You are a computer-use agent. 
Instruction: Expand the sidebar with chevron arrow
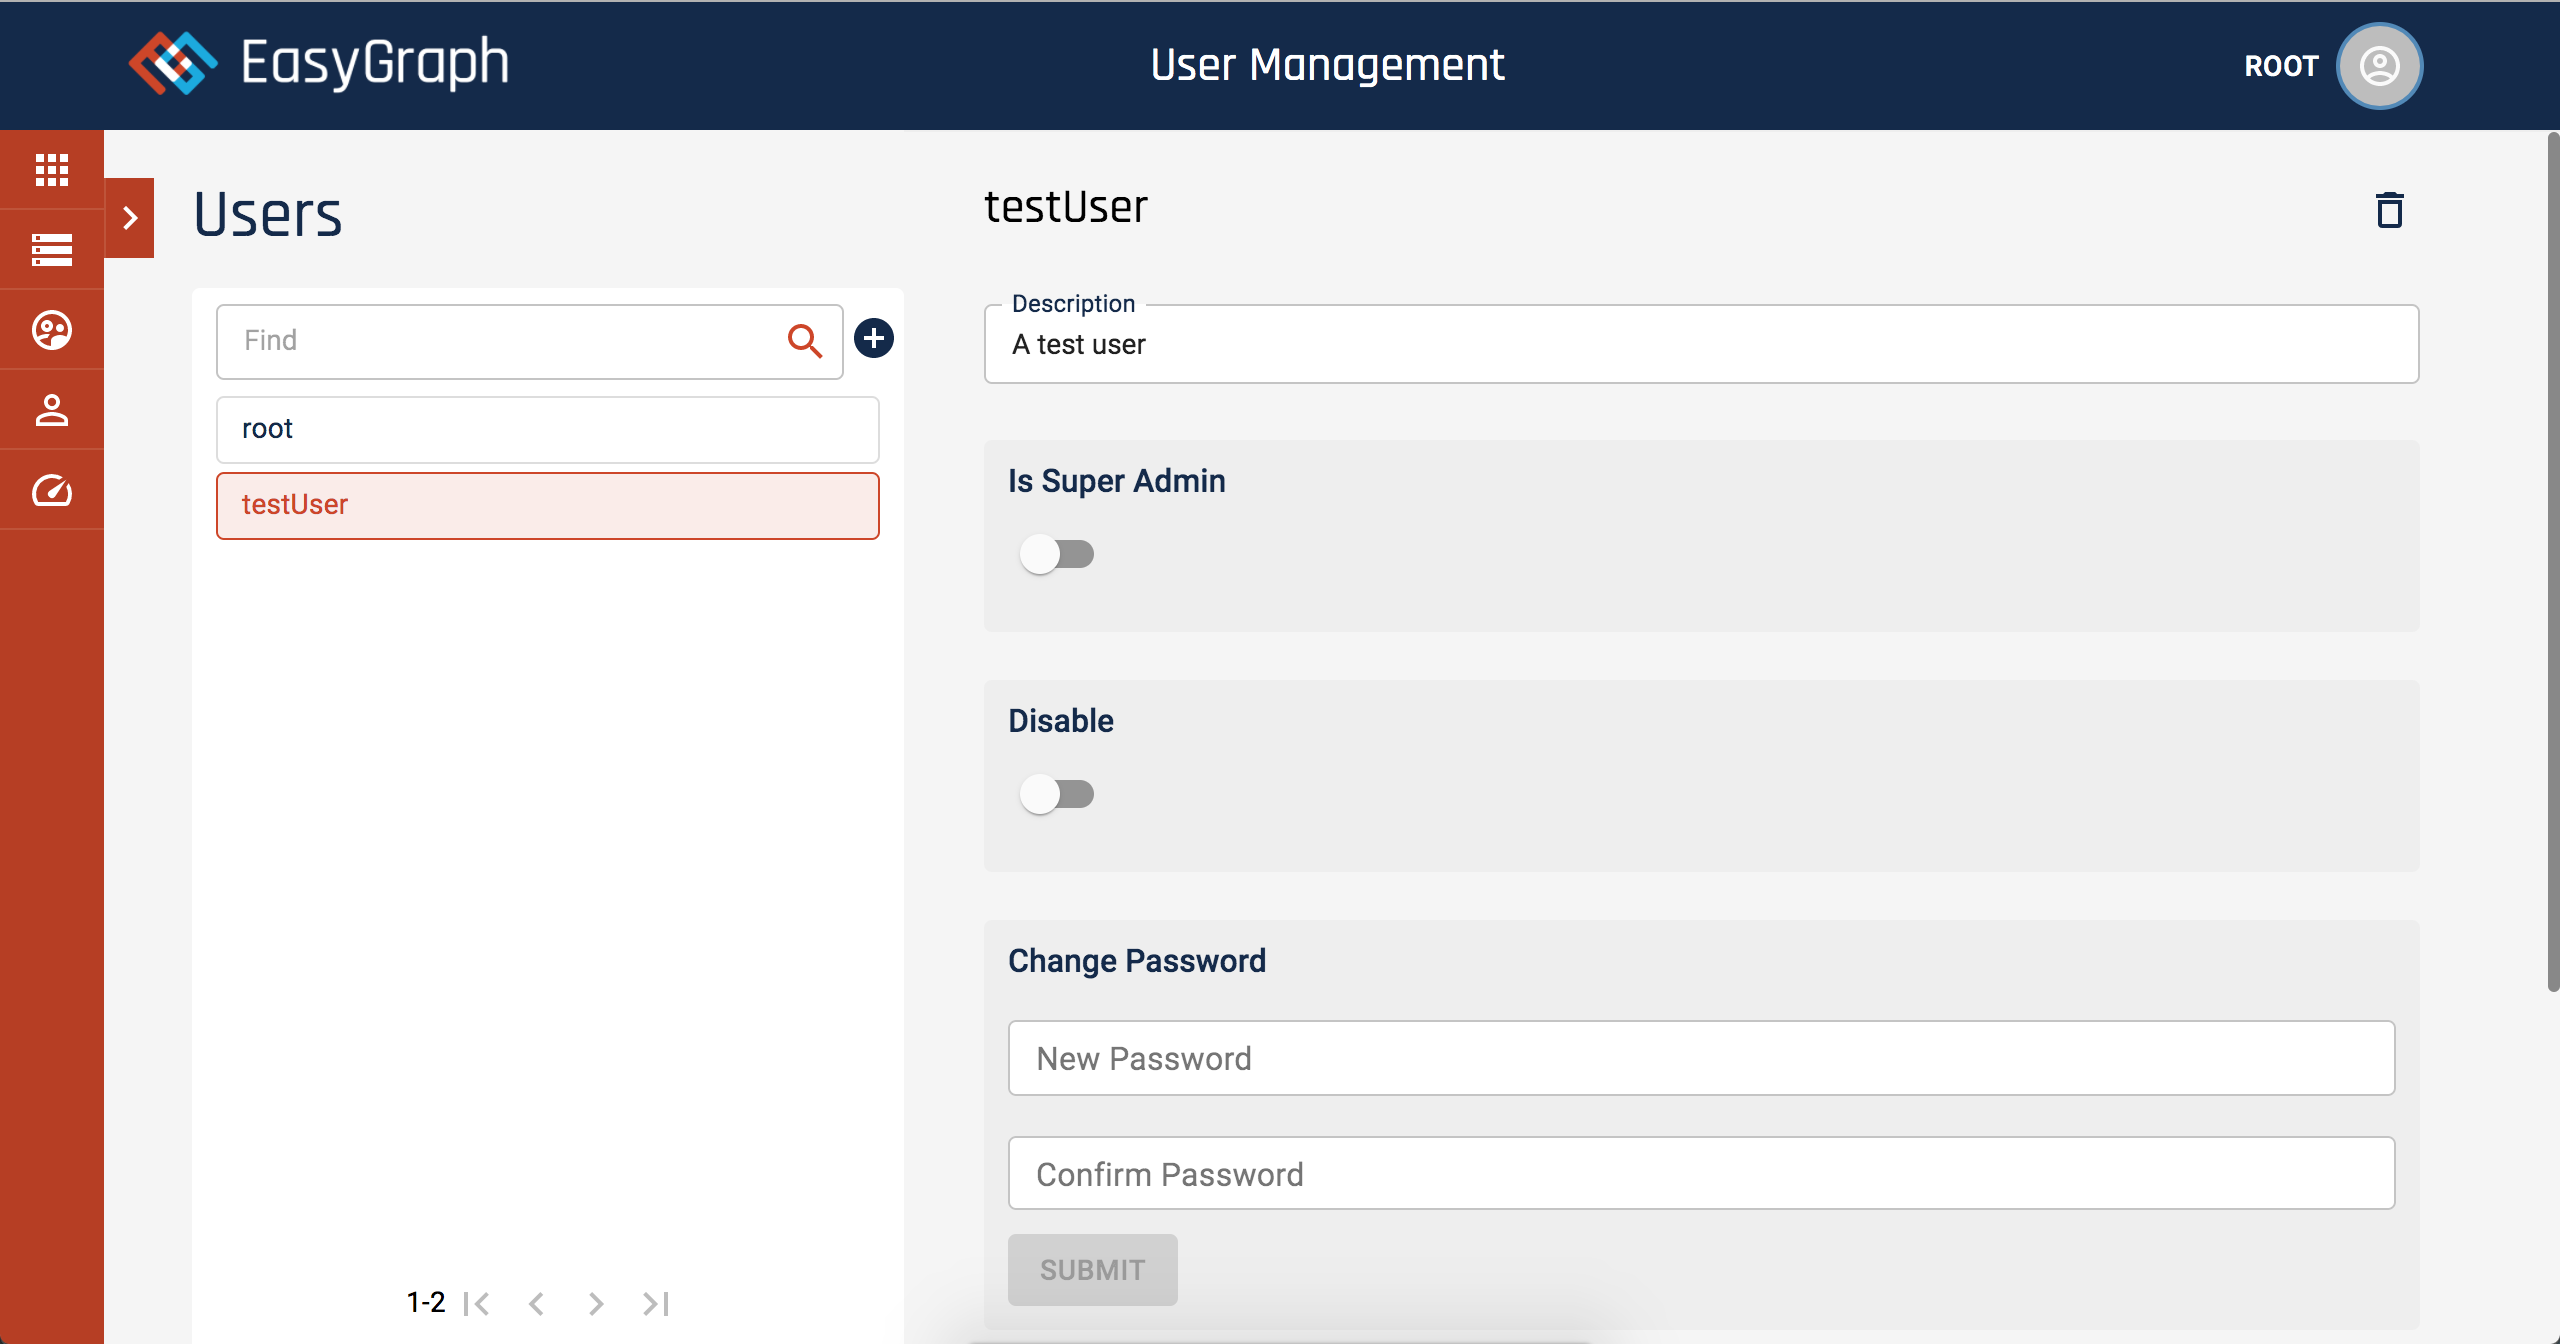tap(129, 218)
